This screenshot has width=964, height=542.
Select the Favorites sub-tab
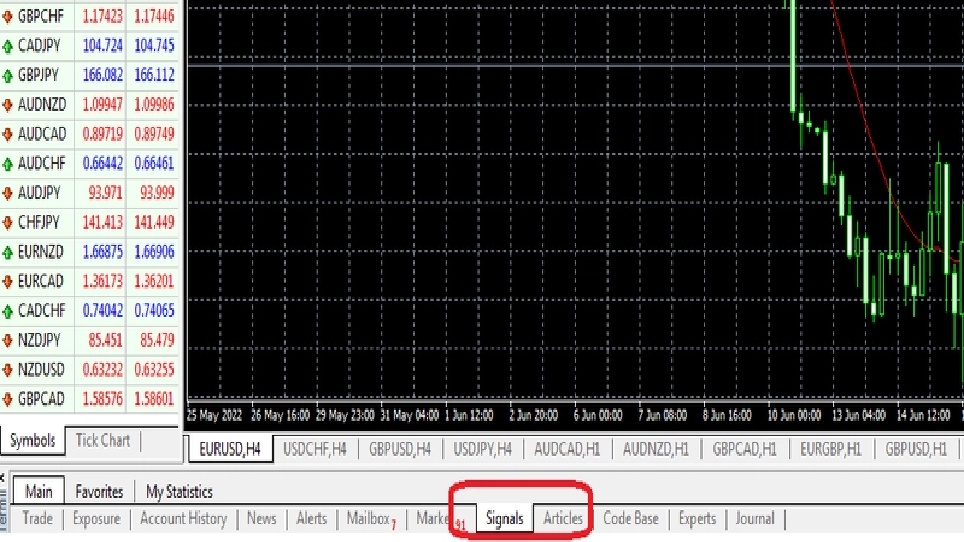(x=99, y=492)
